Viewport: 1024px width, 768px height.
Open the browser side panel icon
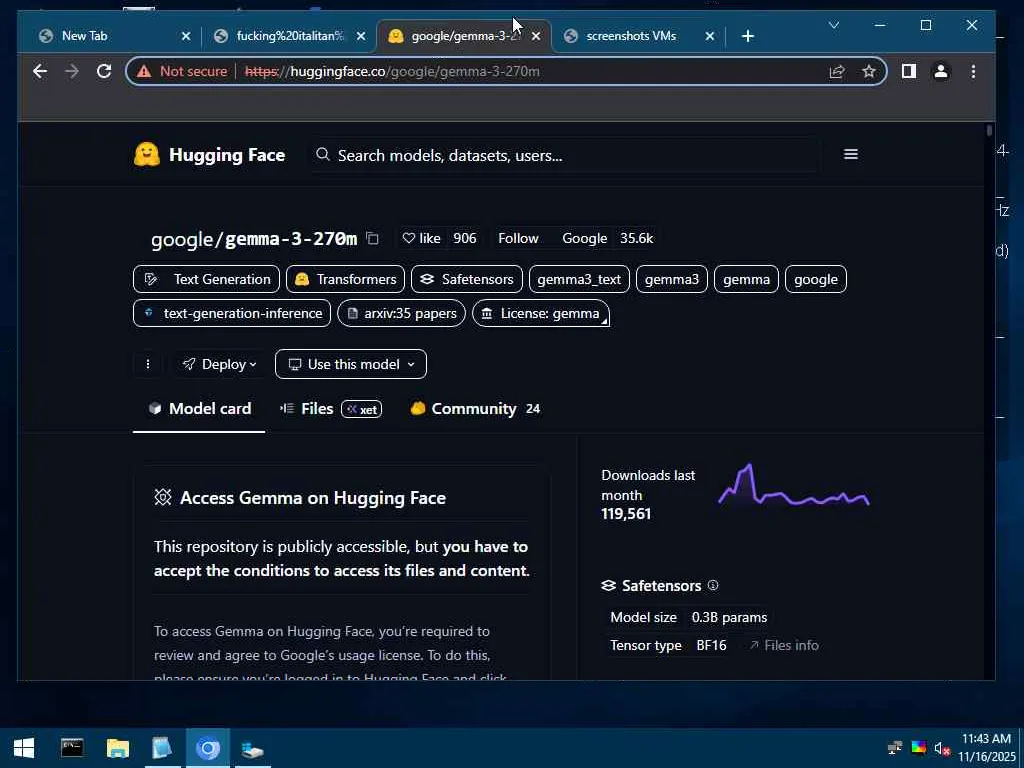[908, 71]
